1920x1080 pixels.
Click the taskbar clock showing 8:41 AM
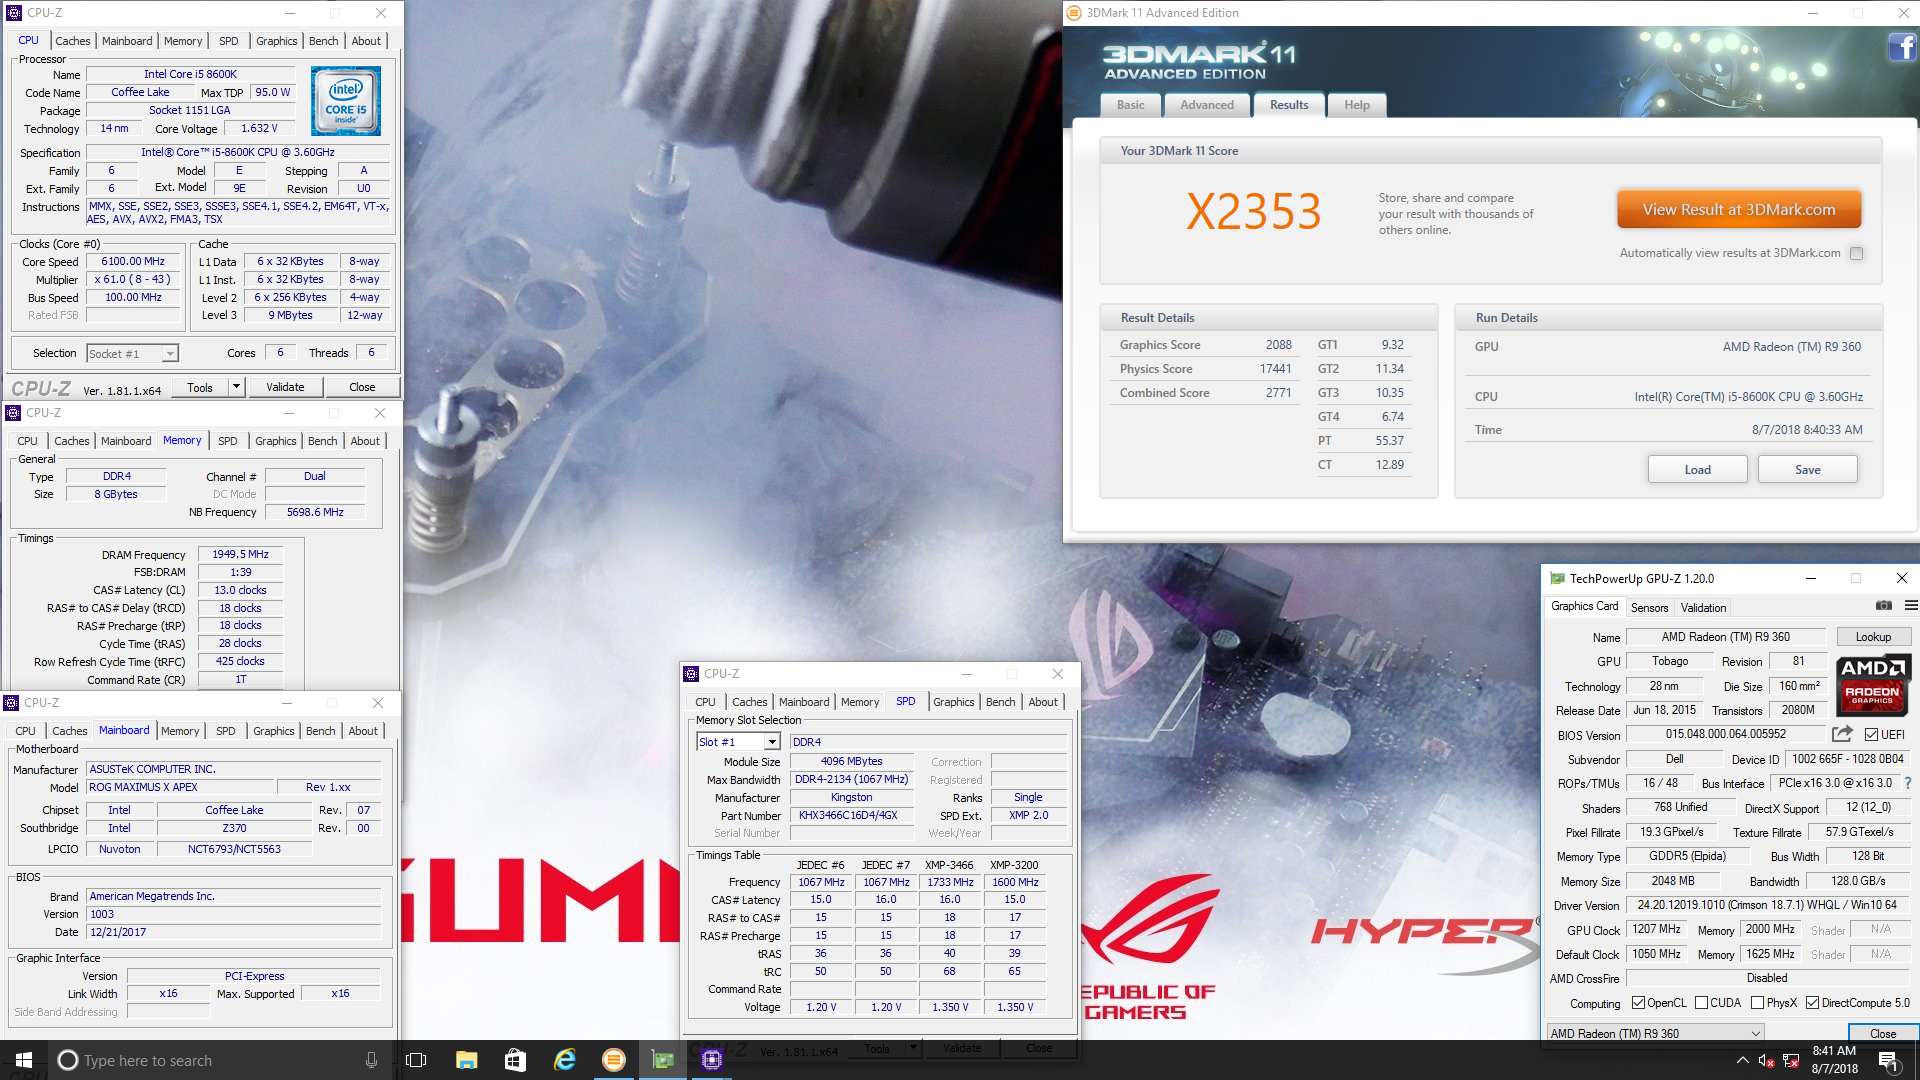[1834, 1060]
